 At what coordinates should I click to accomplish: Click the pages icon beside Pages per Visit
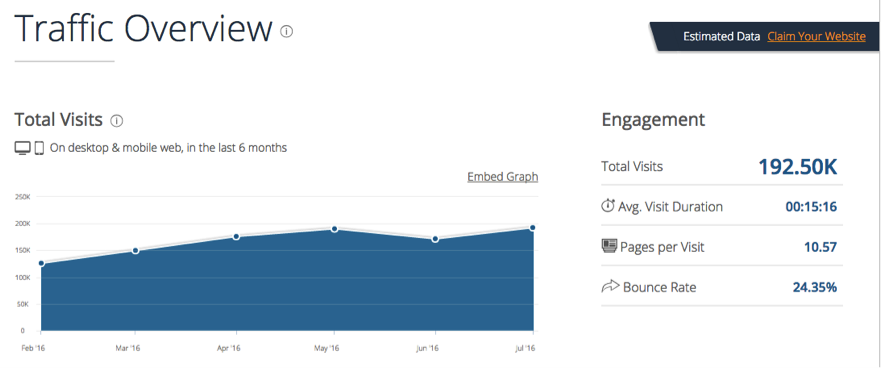pos(609,246)
